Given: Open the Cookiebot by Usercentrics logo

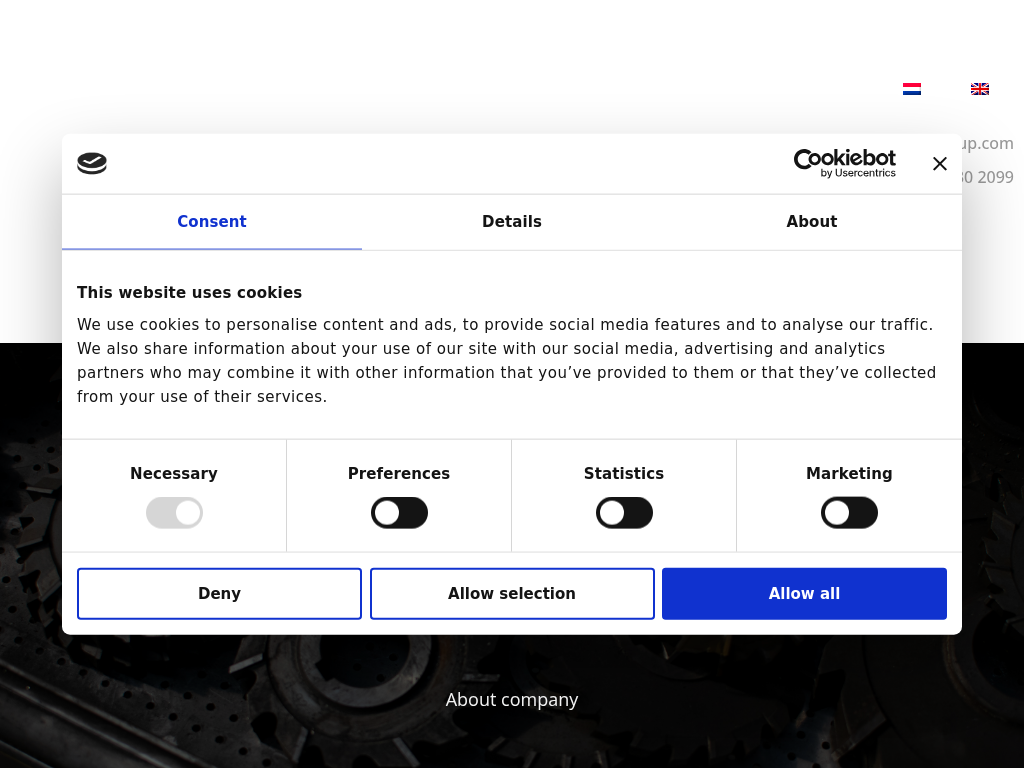Looking at the screenshot, I should (844, 163).
